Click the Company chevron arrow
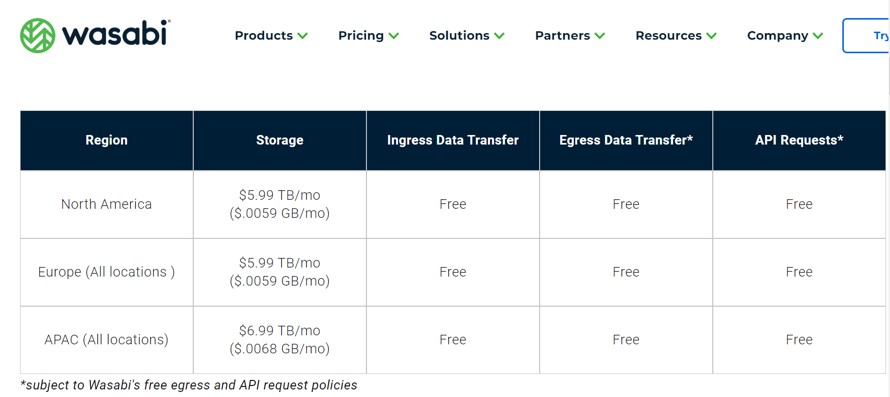 [x=817, y=36]
